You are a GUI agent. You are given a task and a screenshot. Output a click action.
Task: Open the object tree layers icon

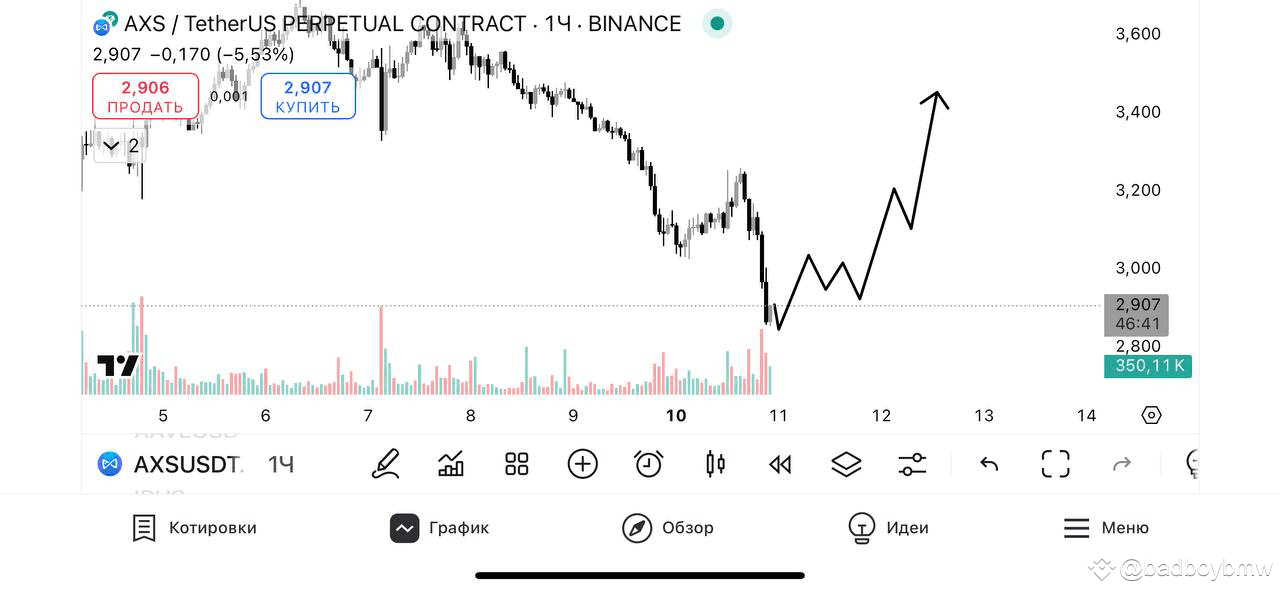(846, 464)
